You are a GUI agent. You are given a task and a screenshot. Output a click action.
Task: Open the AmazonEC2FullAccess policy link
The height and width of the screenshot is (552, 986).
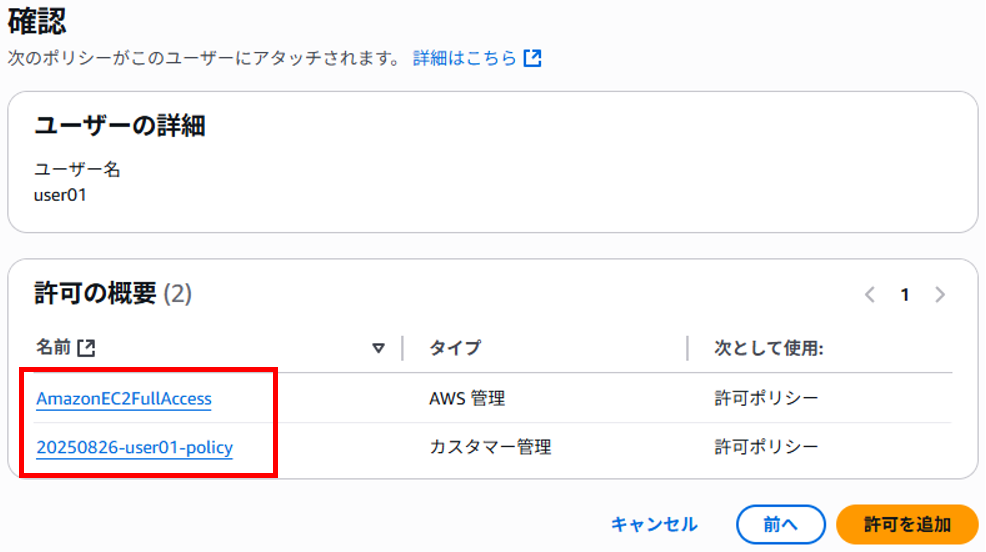124,399
